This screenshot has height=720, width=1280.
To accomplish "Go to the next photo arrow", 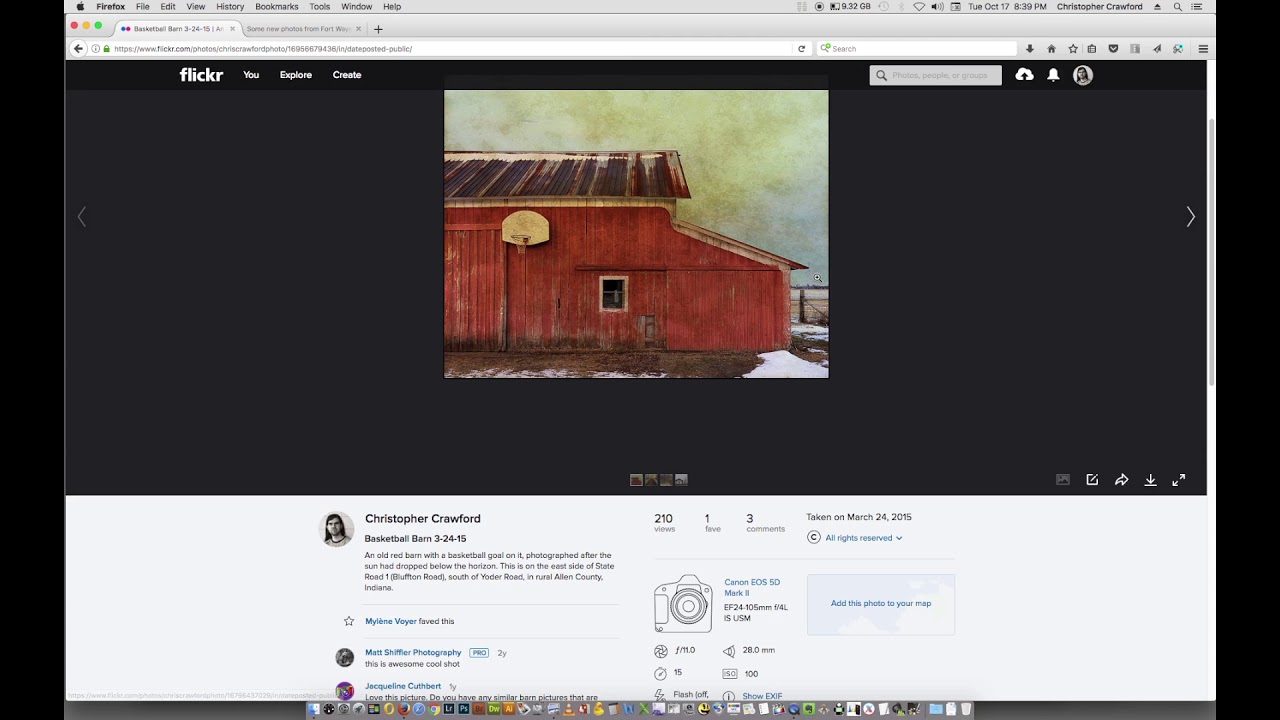I will click(x=1190, y=216).
